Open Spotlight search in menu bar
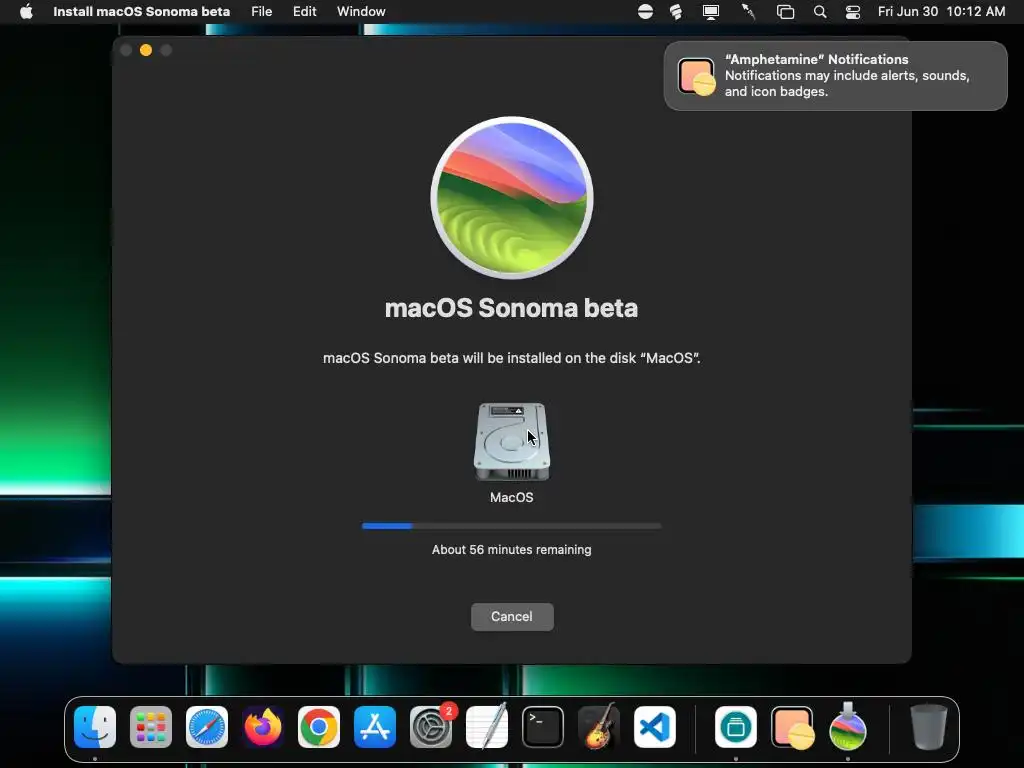1024x768 pixels. coord(820,12)
